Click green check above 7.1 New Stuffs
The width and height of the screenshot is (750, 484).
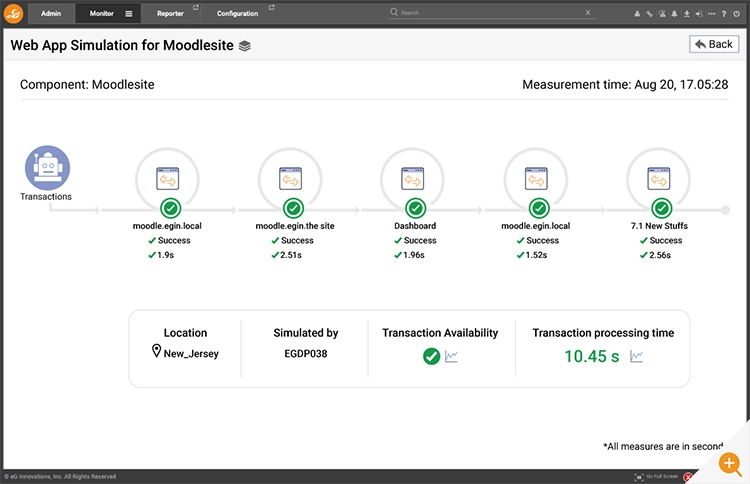click(662, 209)
